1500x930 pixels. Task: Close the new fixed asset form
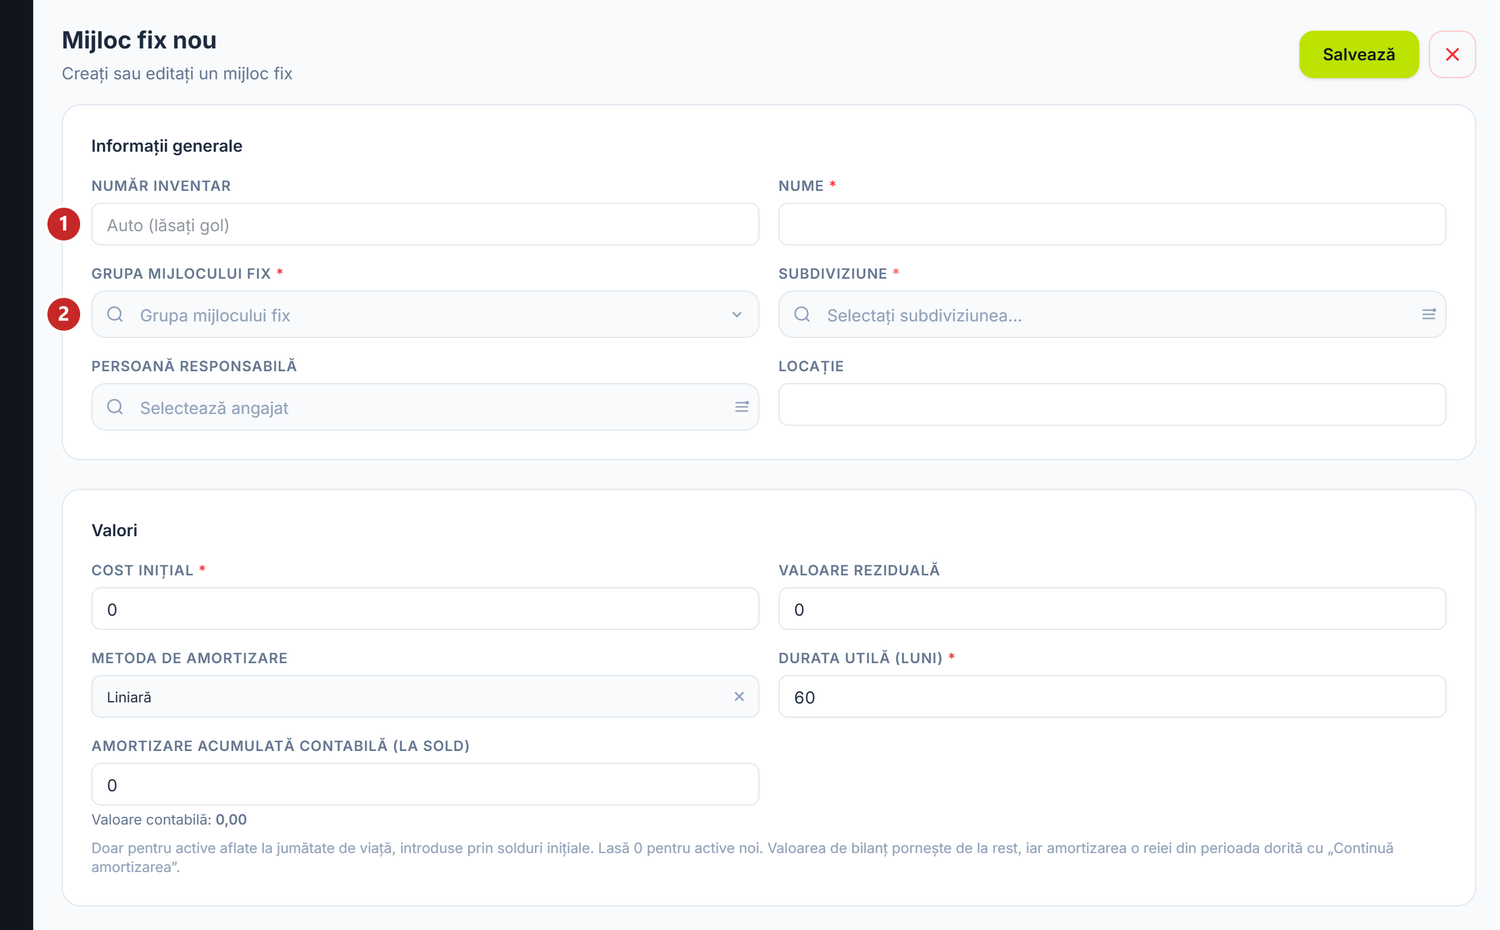[1452, 54]
